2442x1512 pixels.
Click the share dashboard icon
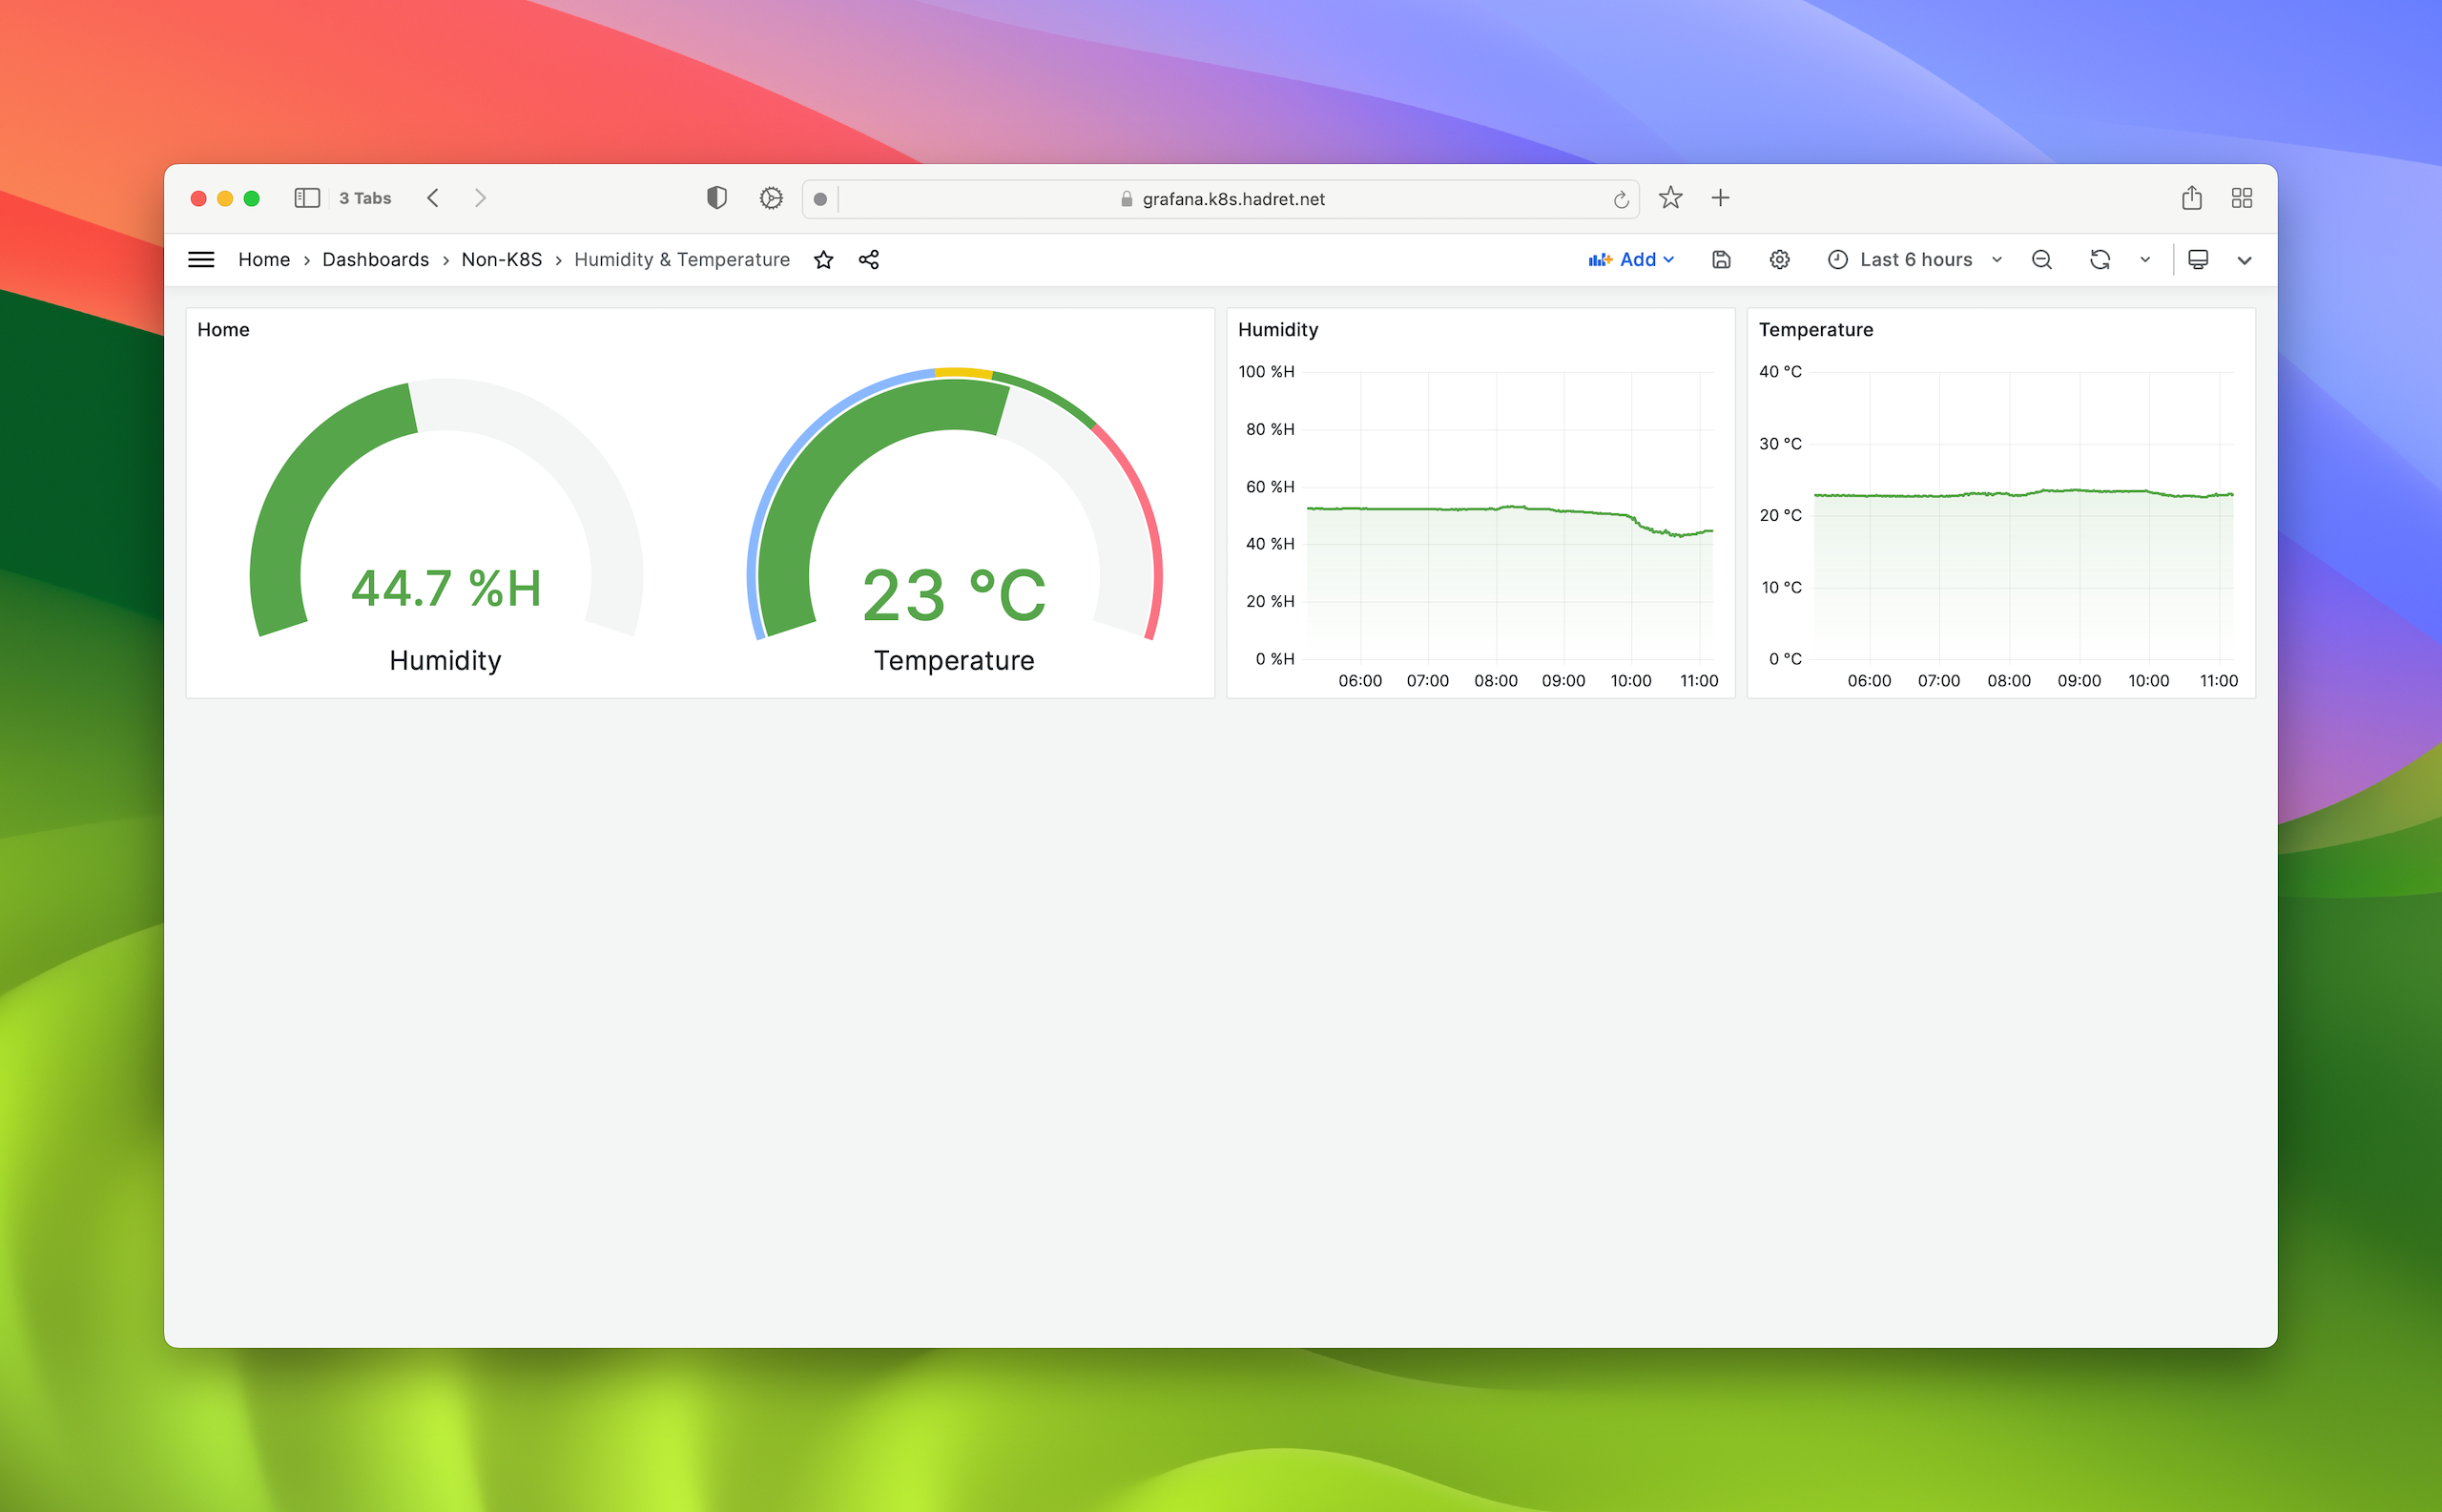(869, 260)
